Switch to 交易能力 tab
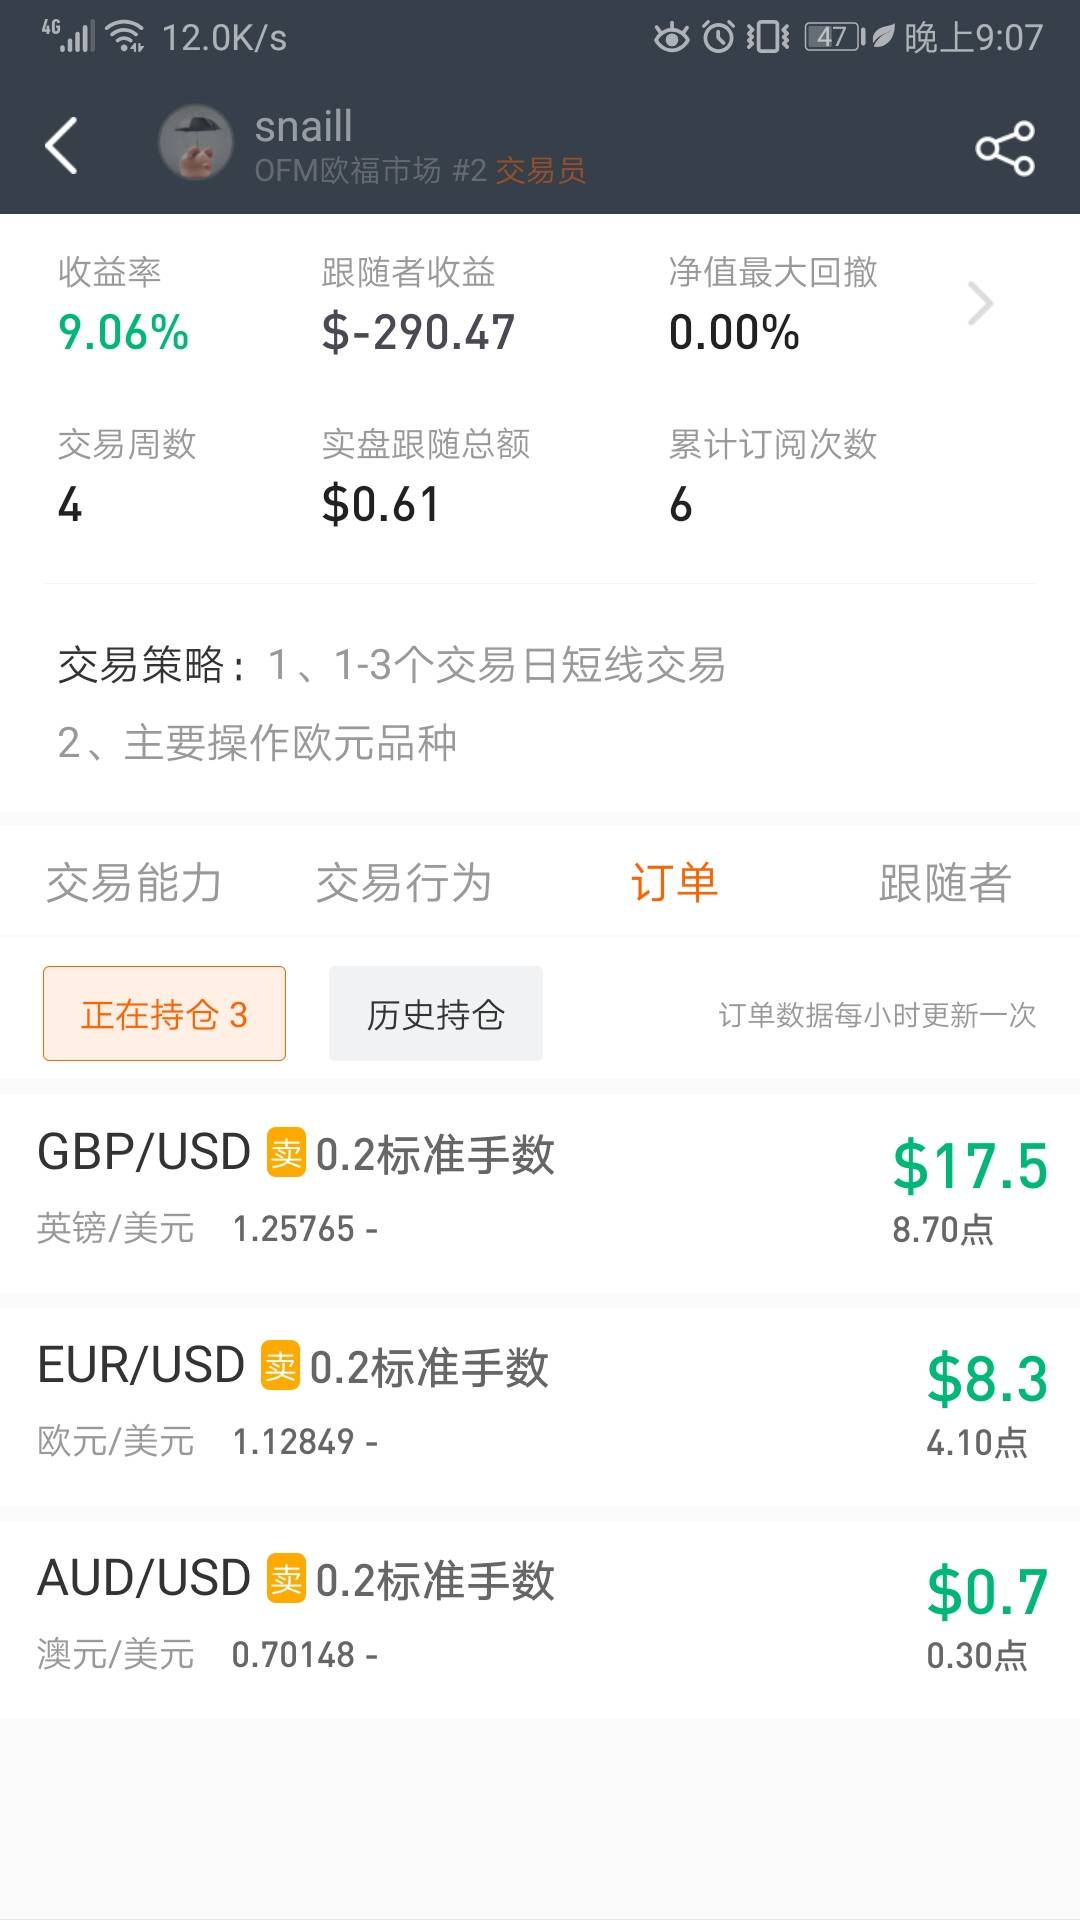The image size is (1080, 1920). (134, 883)
